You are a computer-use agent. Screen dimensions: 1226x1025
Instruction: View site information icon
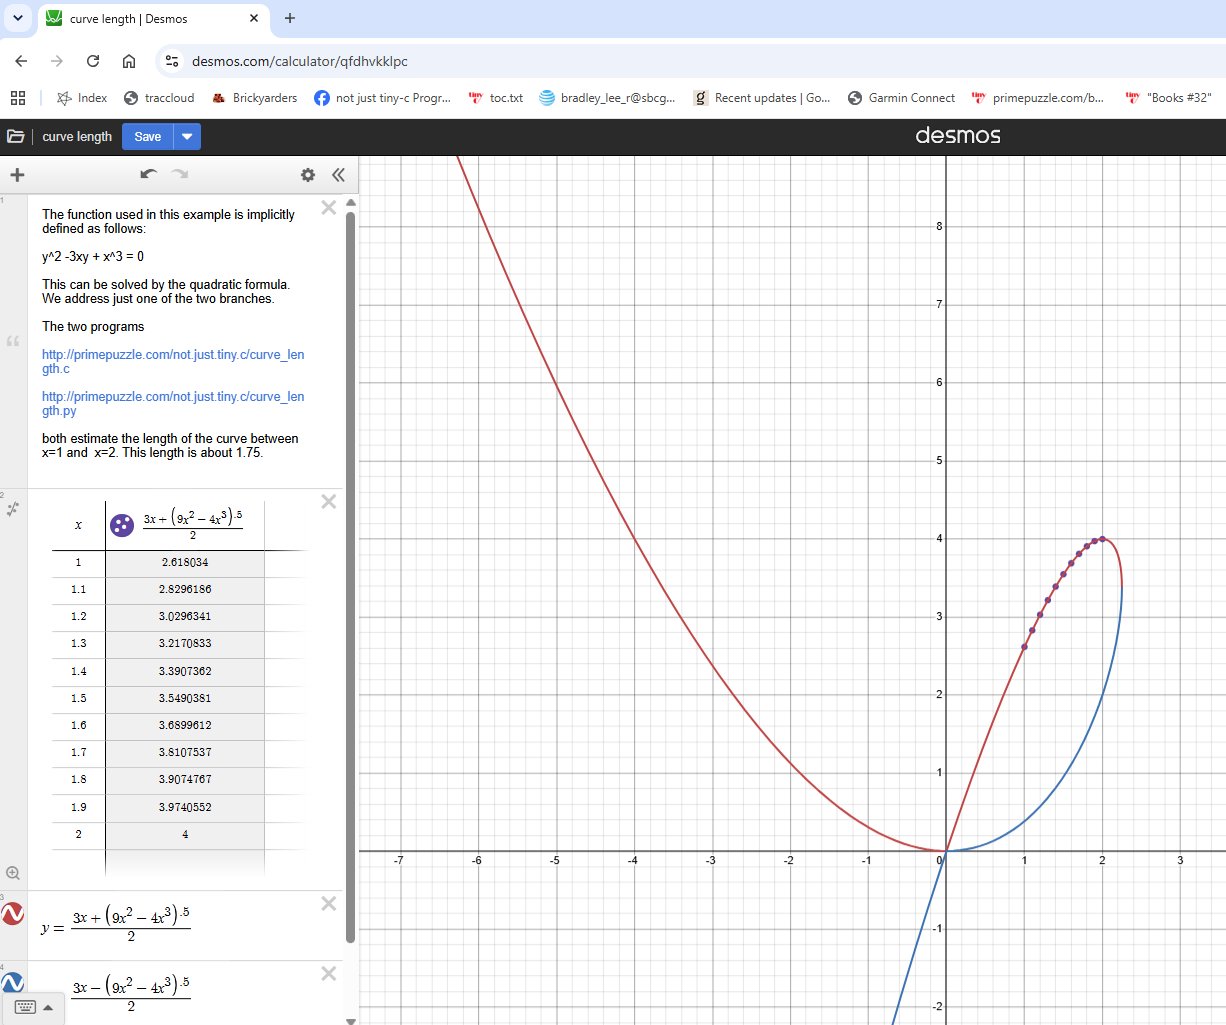172,61
